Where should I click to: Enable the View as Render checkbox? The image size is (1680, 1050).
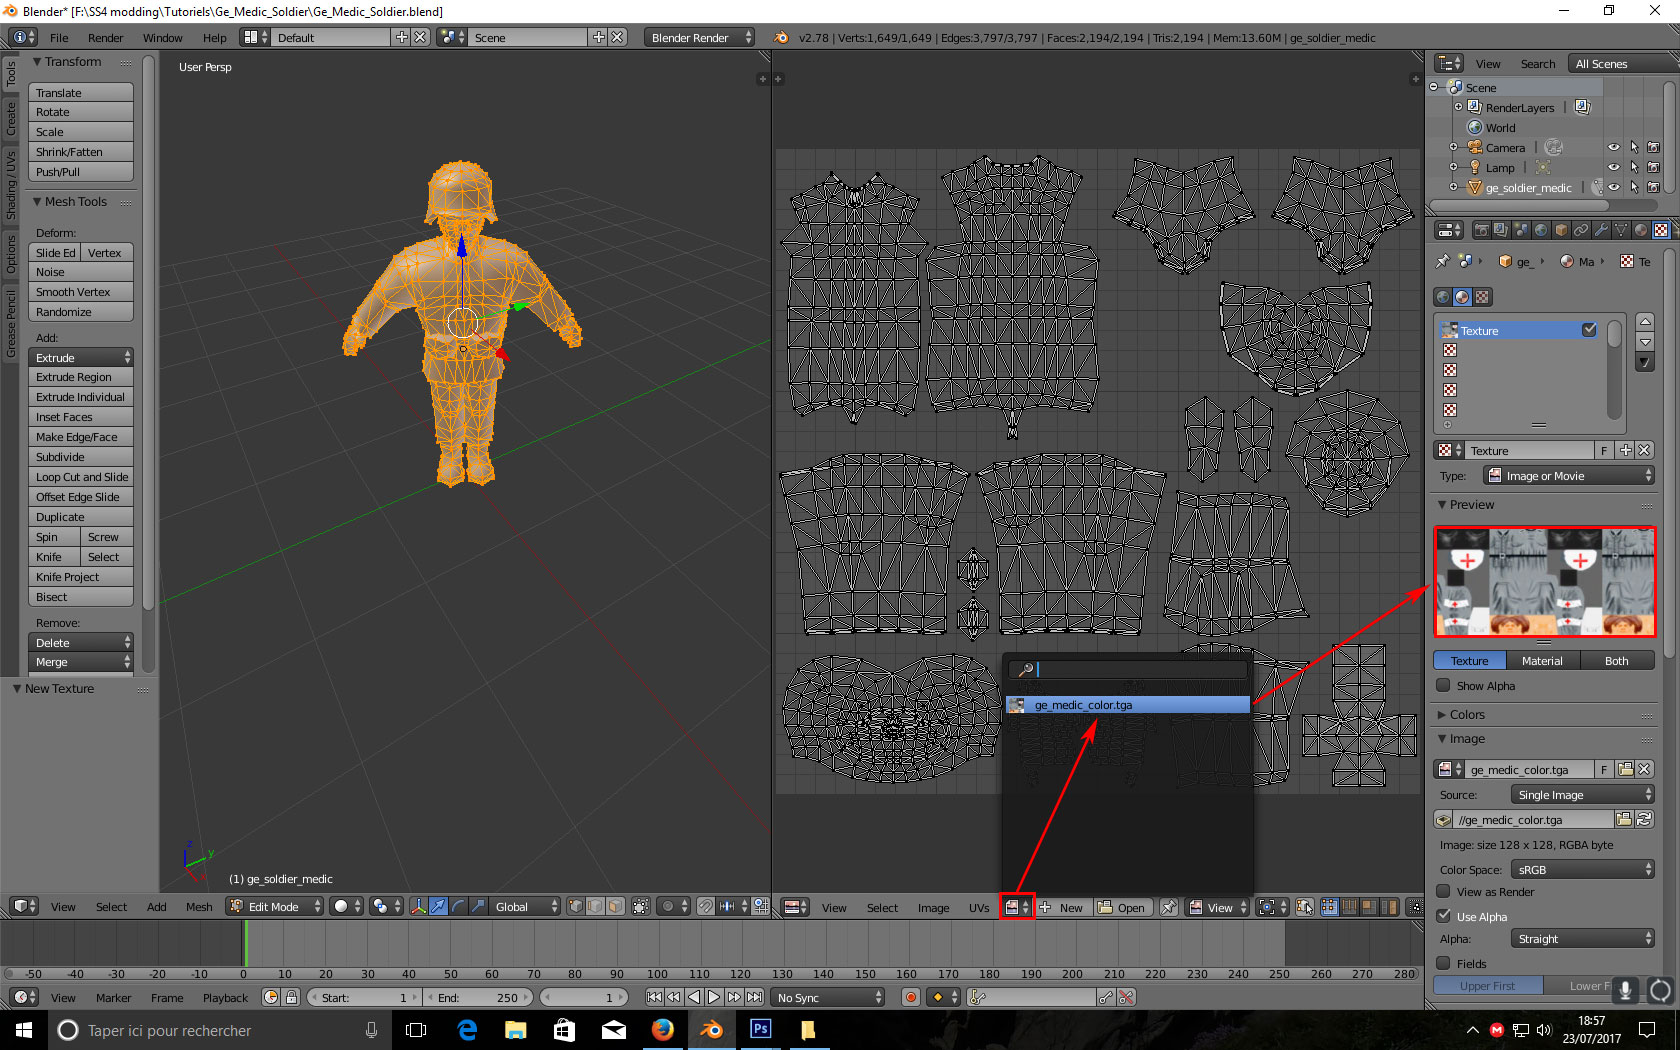point(1443,891)
